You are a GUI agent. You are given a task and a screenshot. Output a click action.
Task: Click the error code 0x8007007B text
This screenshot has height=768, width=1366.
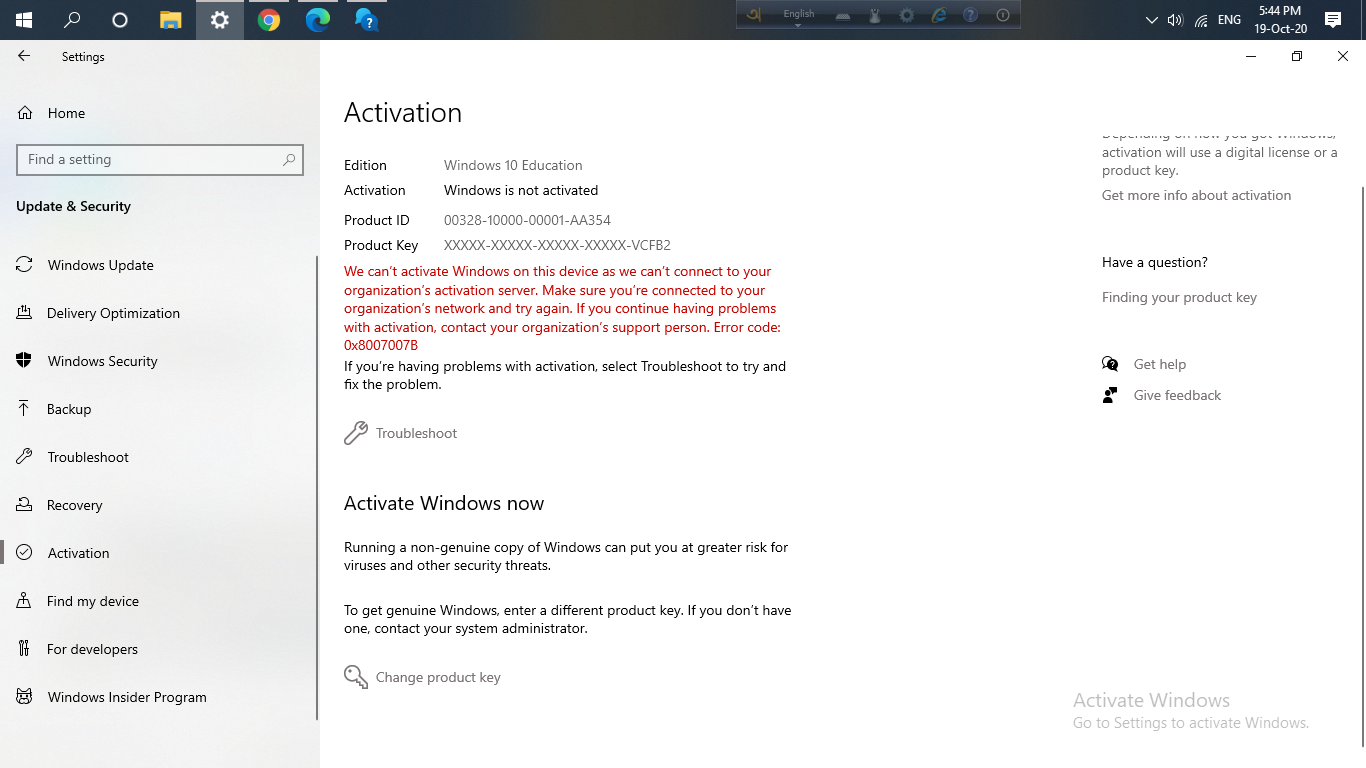point(381,345)
